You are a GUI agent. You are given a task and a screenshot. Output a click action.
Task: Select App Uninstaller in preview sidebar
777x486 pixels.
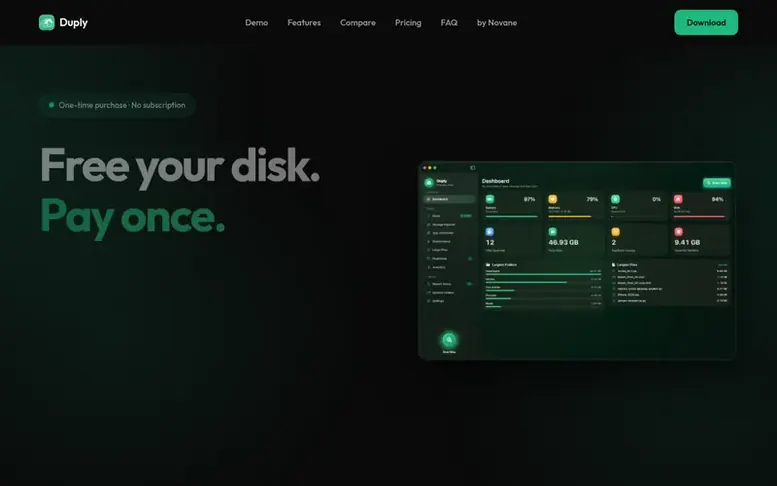pyautogui.click(x=449, y=233)
